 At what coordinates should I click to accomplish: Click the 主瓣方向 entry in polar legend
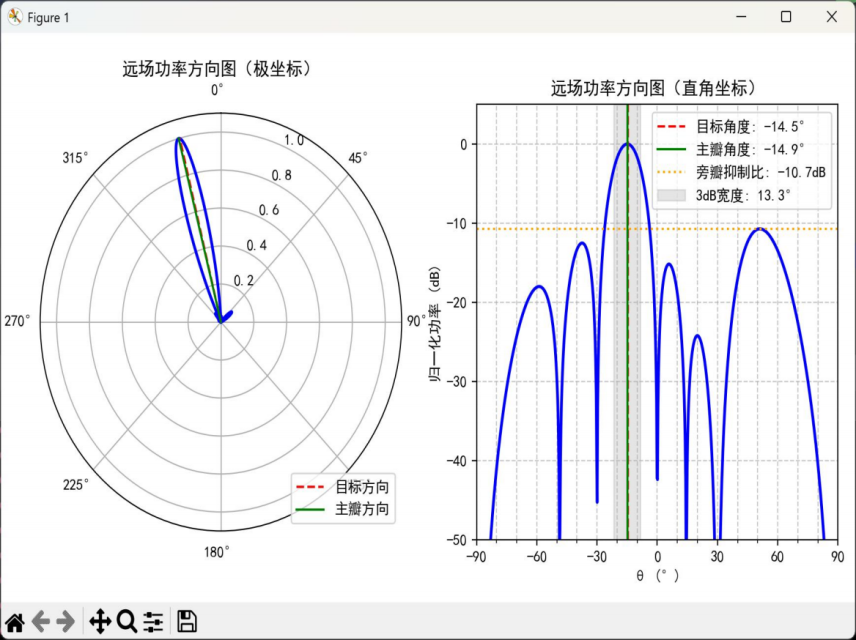click(361, 509)
